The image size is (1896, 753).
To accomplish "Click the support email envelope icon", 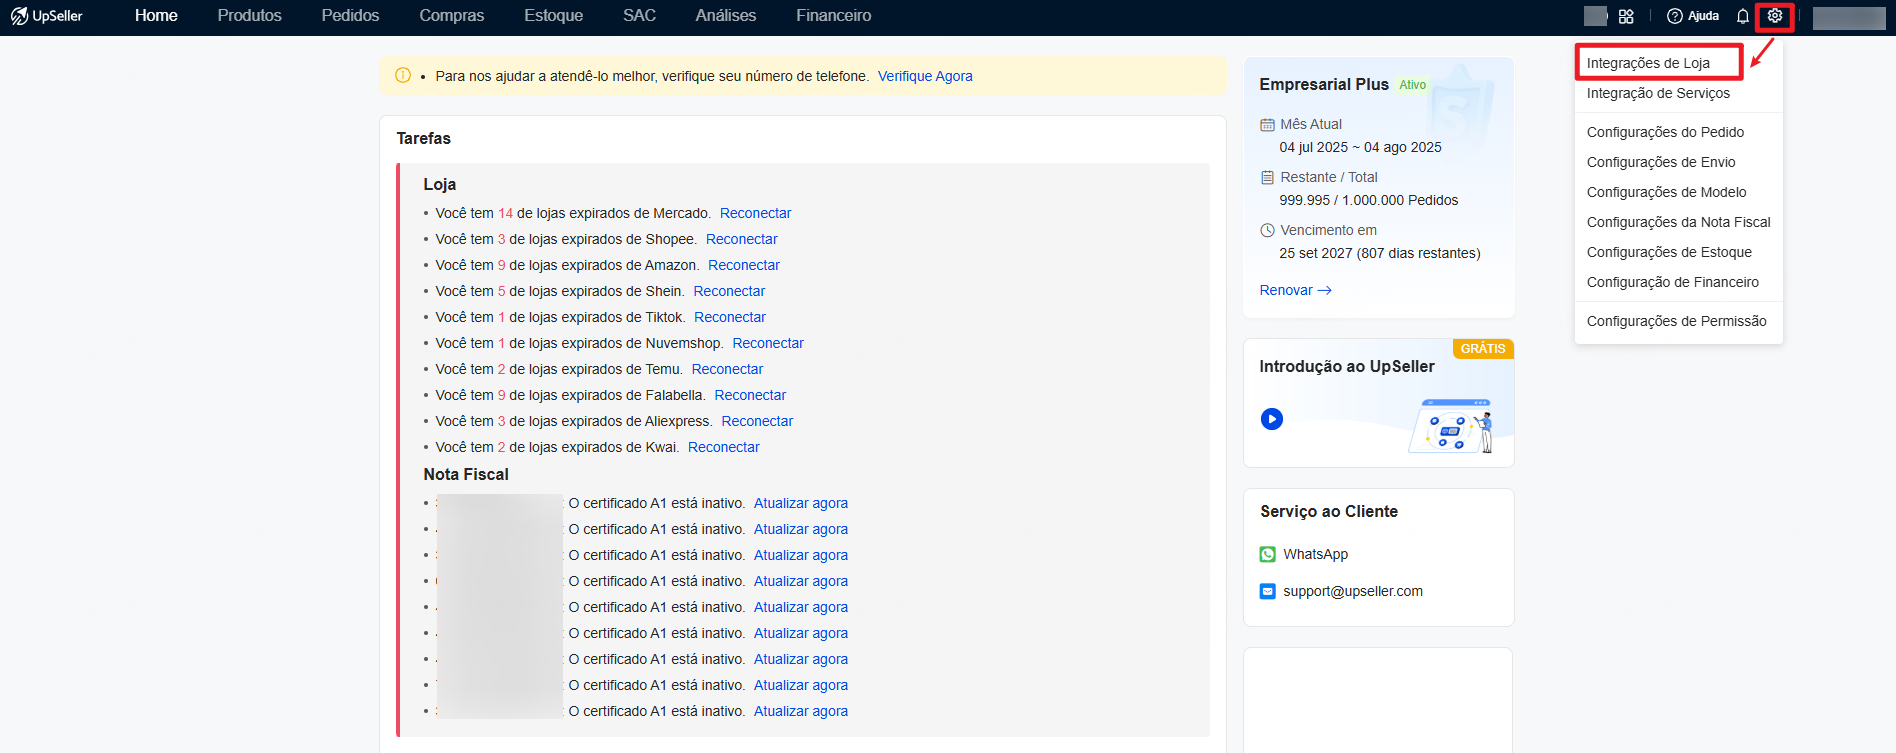I will point(1268,591).
